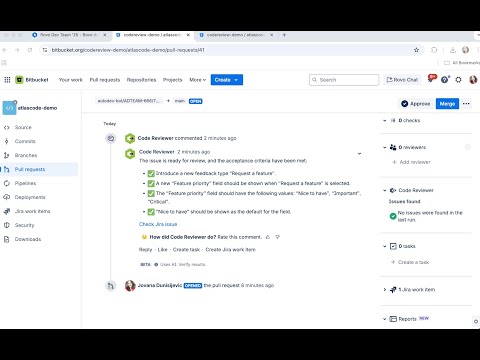Collapse the Reports section

[x=385, y=319]
